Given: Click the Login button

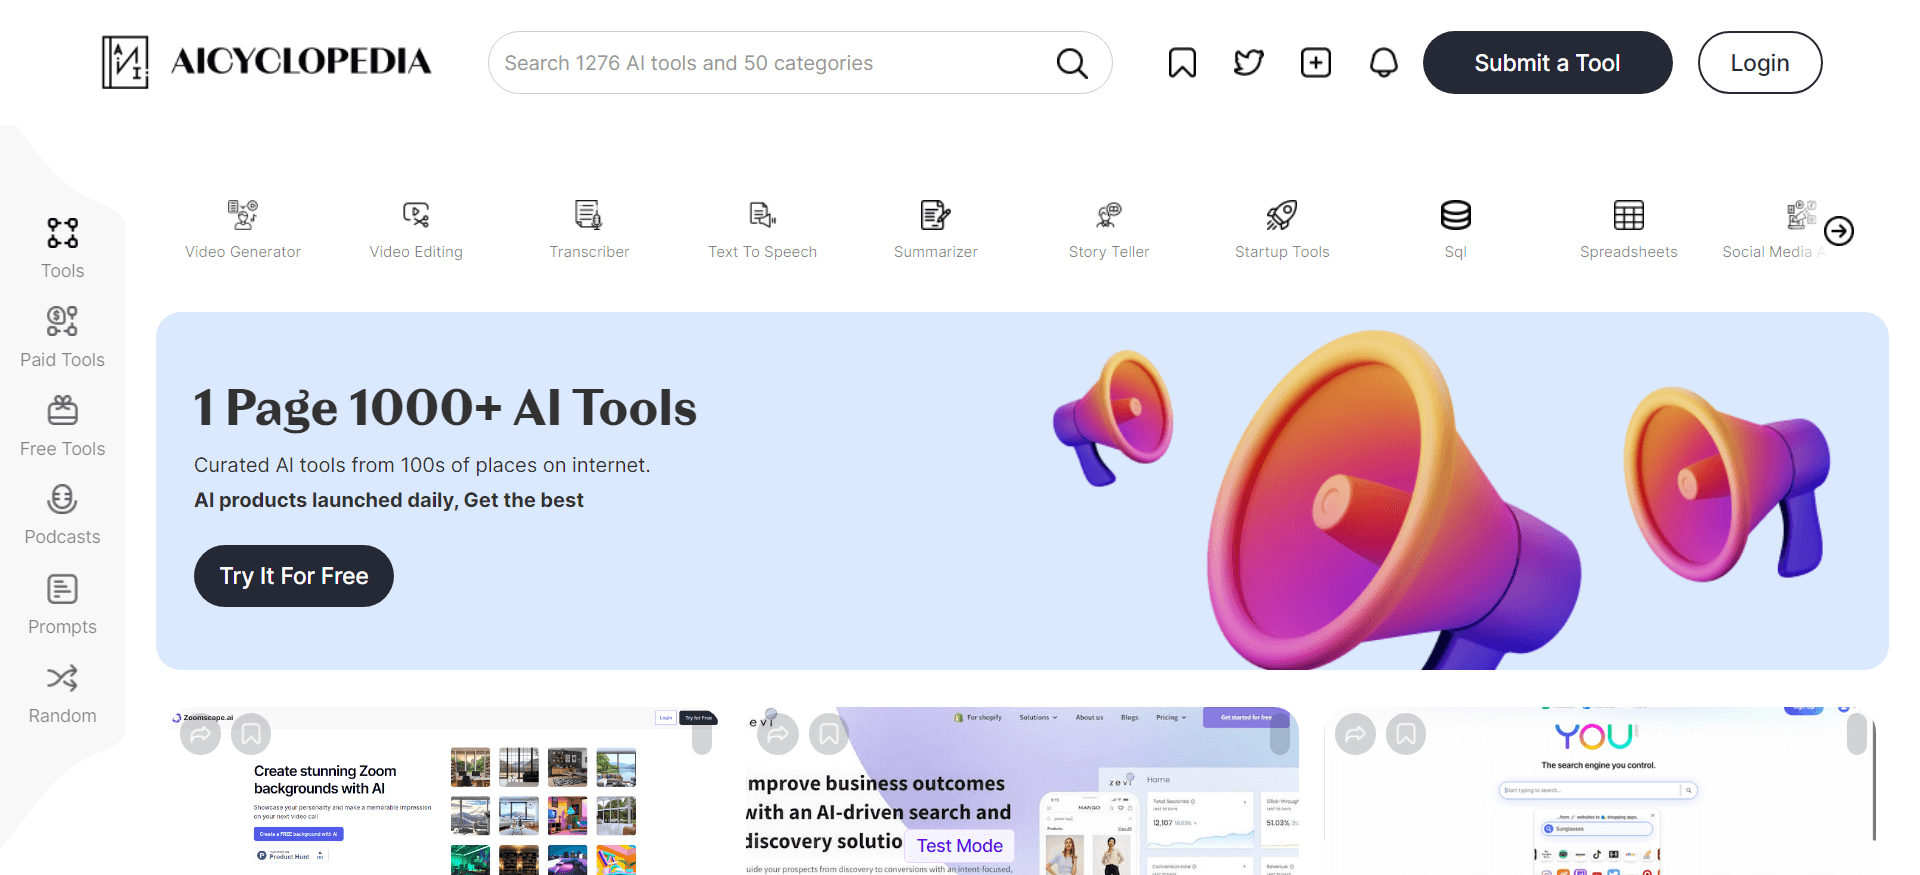Looking at the screenshot, I should 1759,63.
